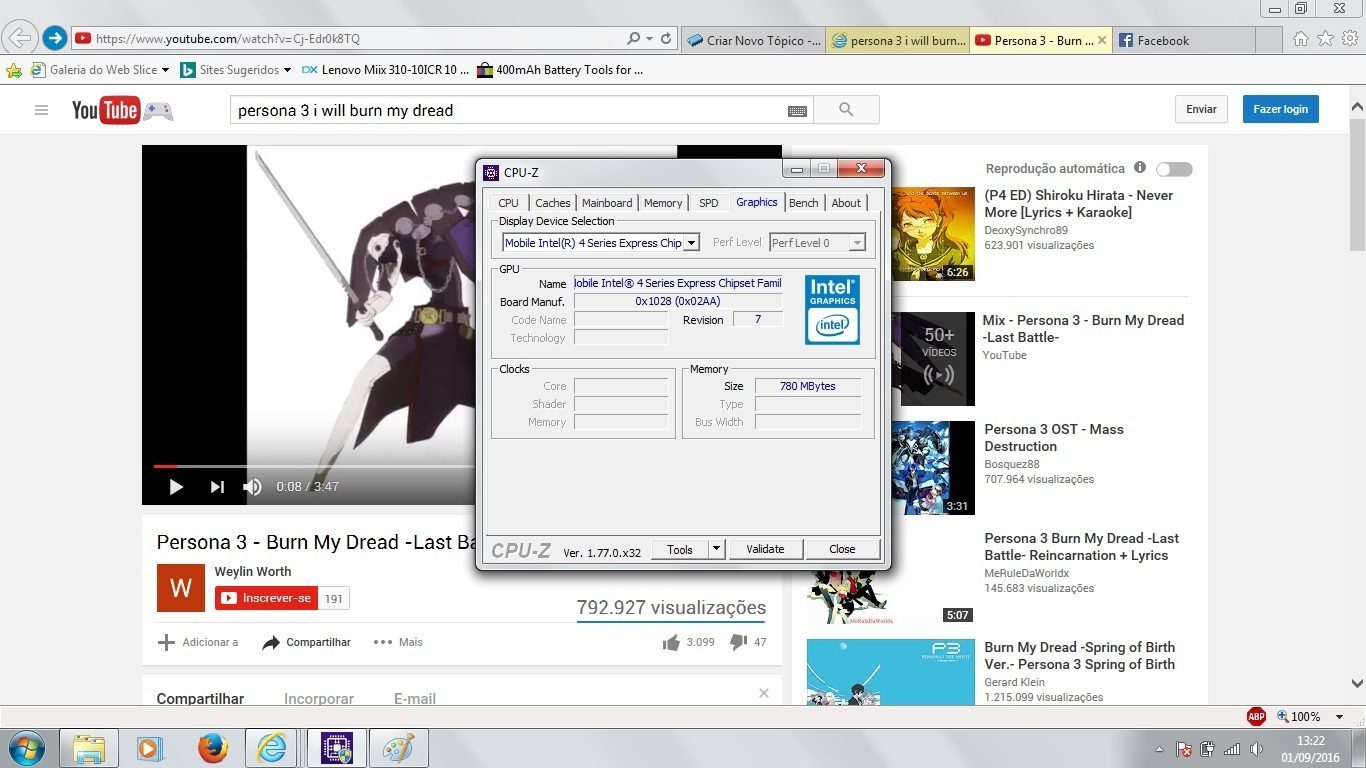
Task: Click the Enviar upload button
Action: click(1202, 109)
